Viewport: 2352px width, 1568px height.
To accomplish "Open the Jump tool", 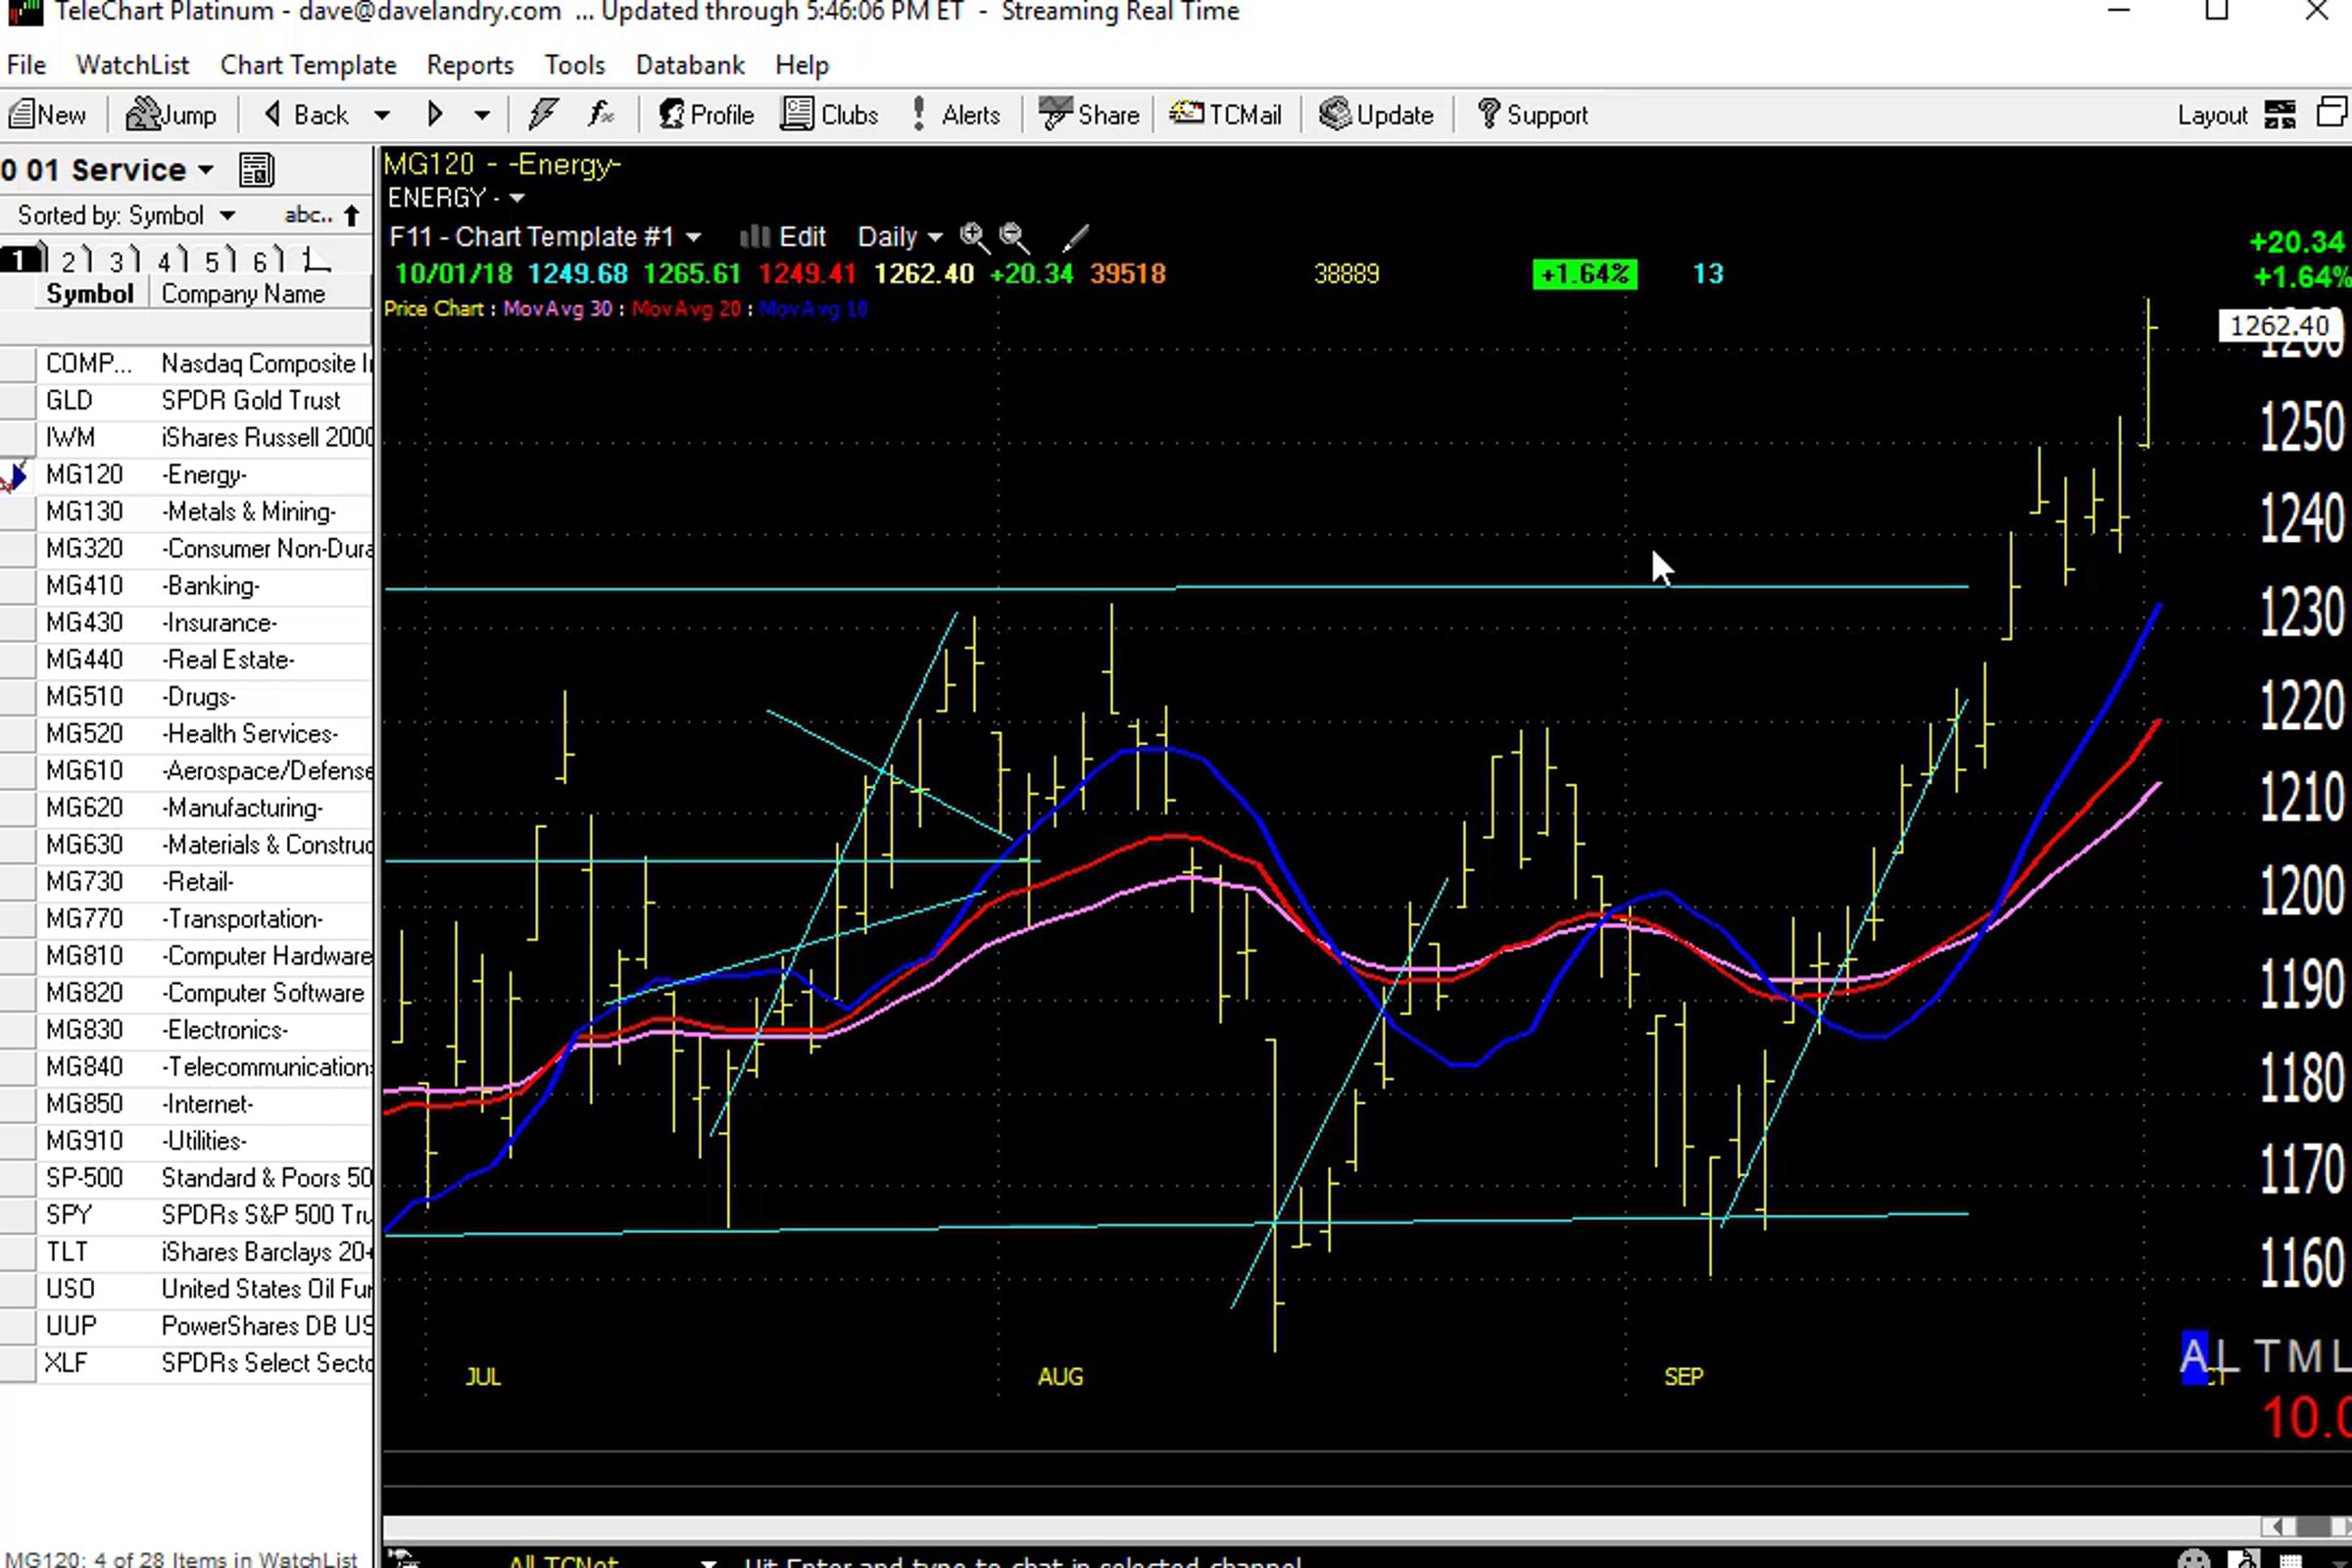I will point(171,115).
